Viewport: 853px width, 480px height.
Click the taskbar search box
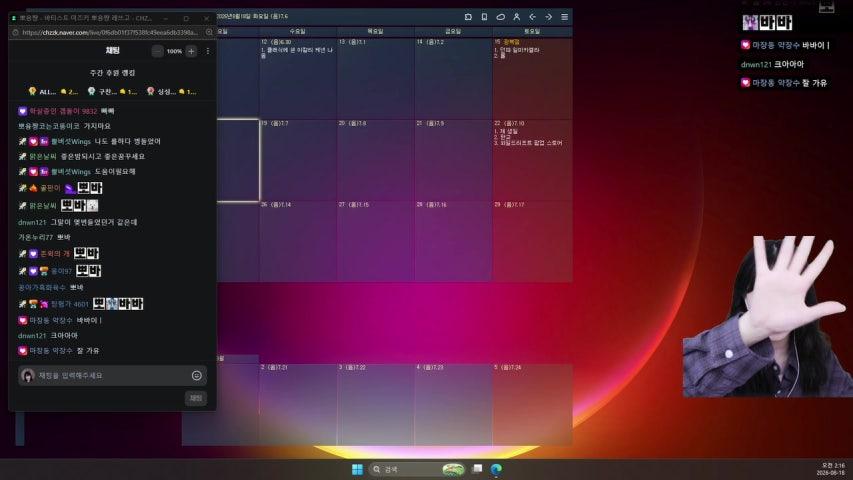tap(417, 469)
